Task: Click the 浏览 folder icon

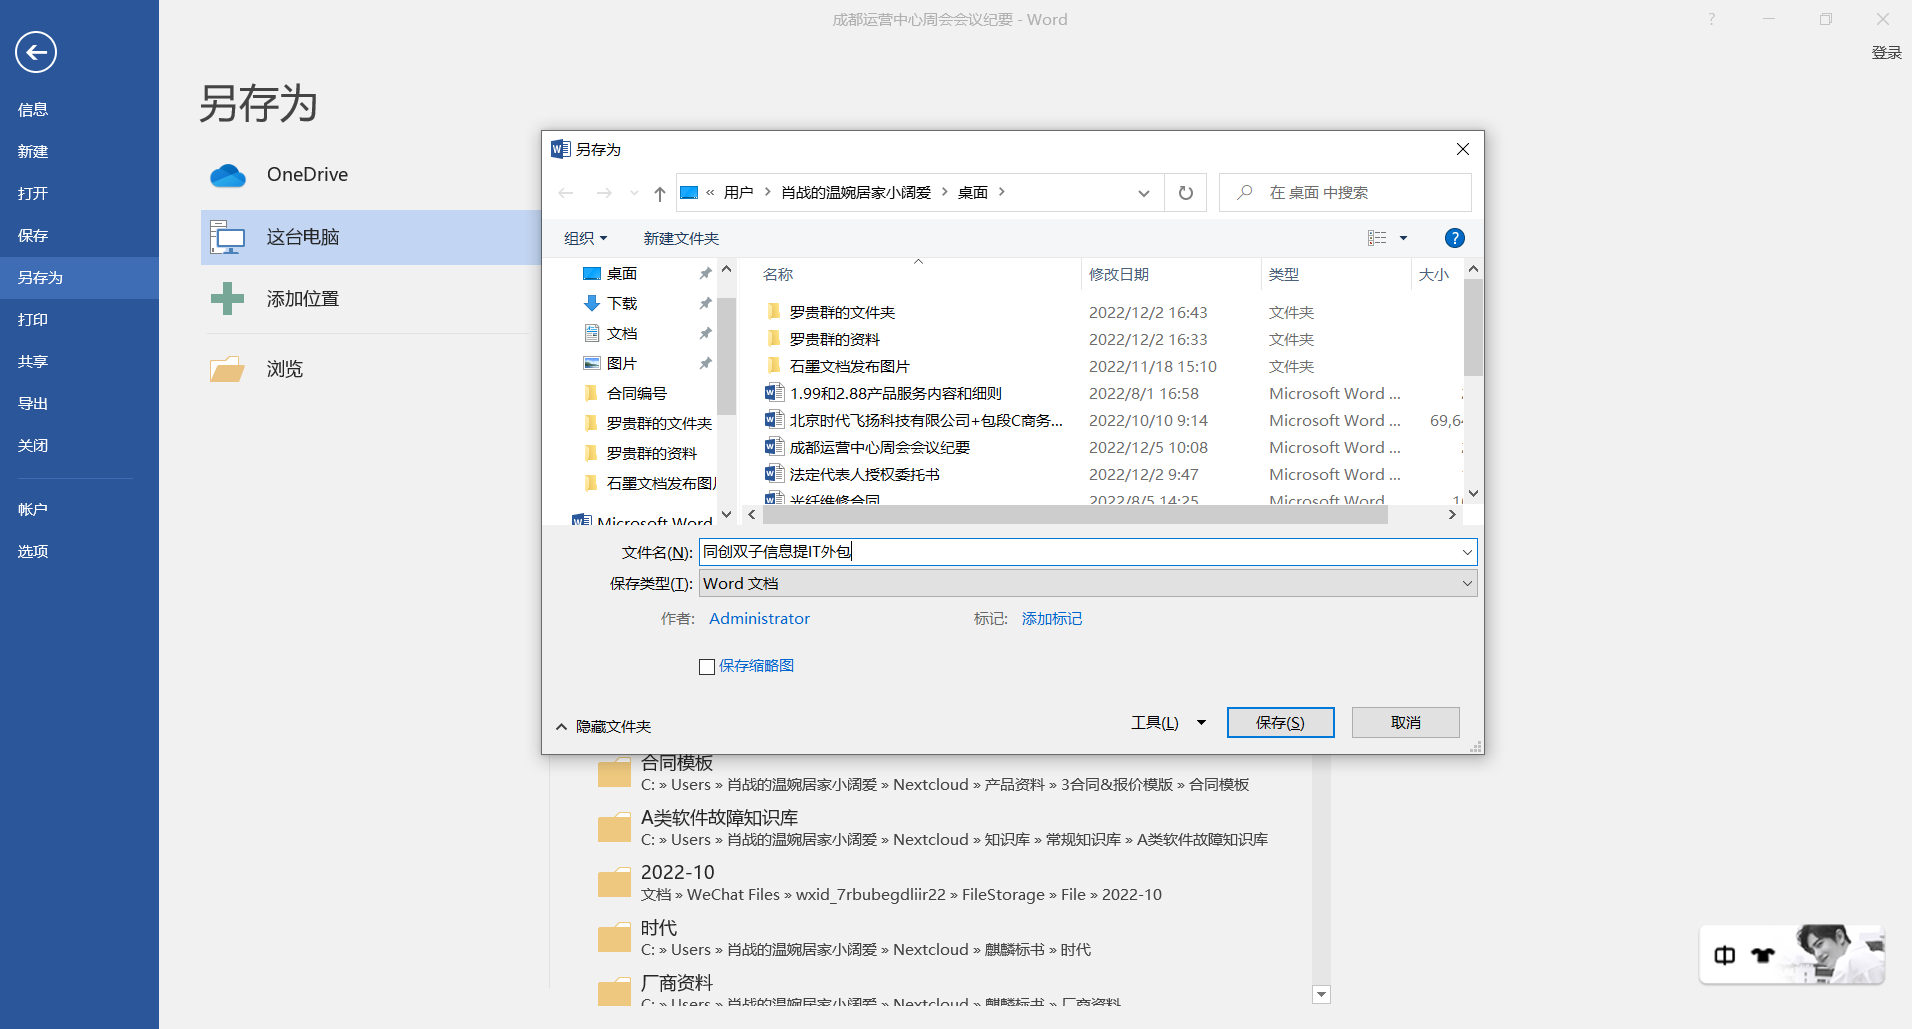Action: click(x=228, y=368)
